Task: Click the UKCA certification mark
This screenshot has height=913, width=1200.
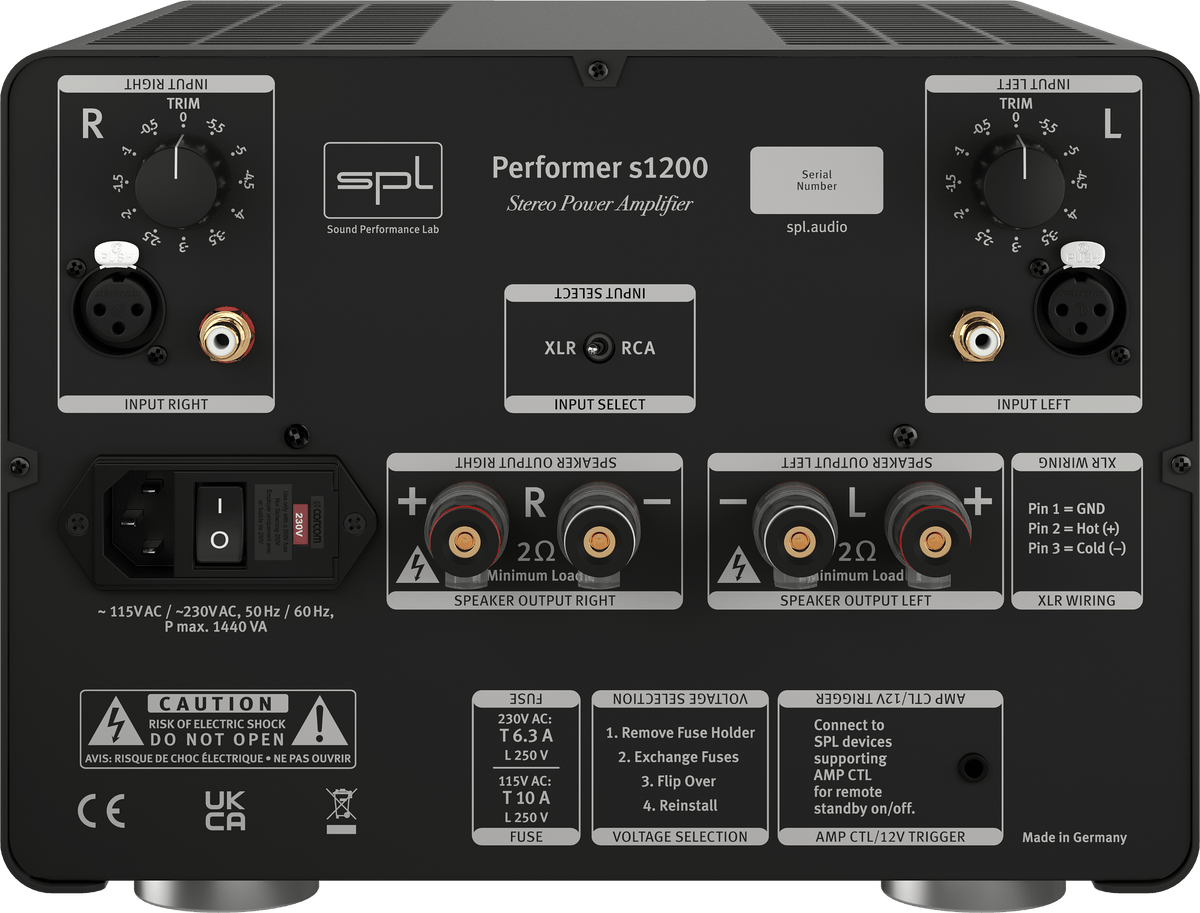Action: (x=224, y=810)
